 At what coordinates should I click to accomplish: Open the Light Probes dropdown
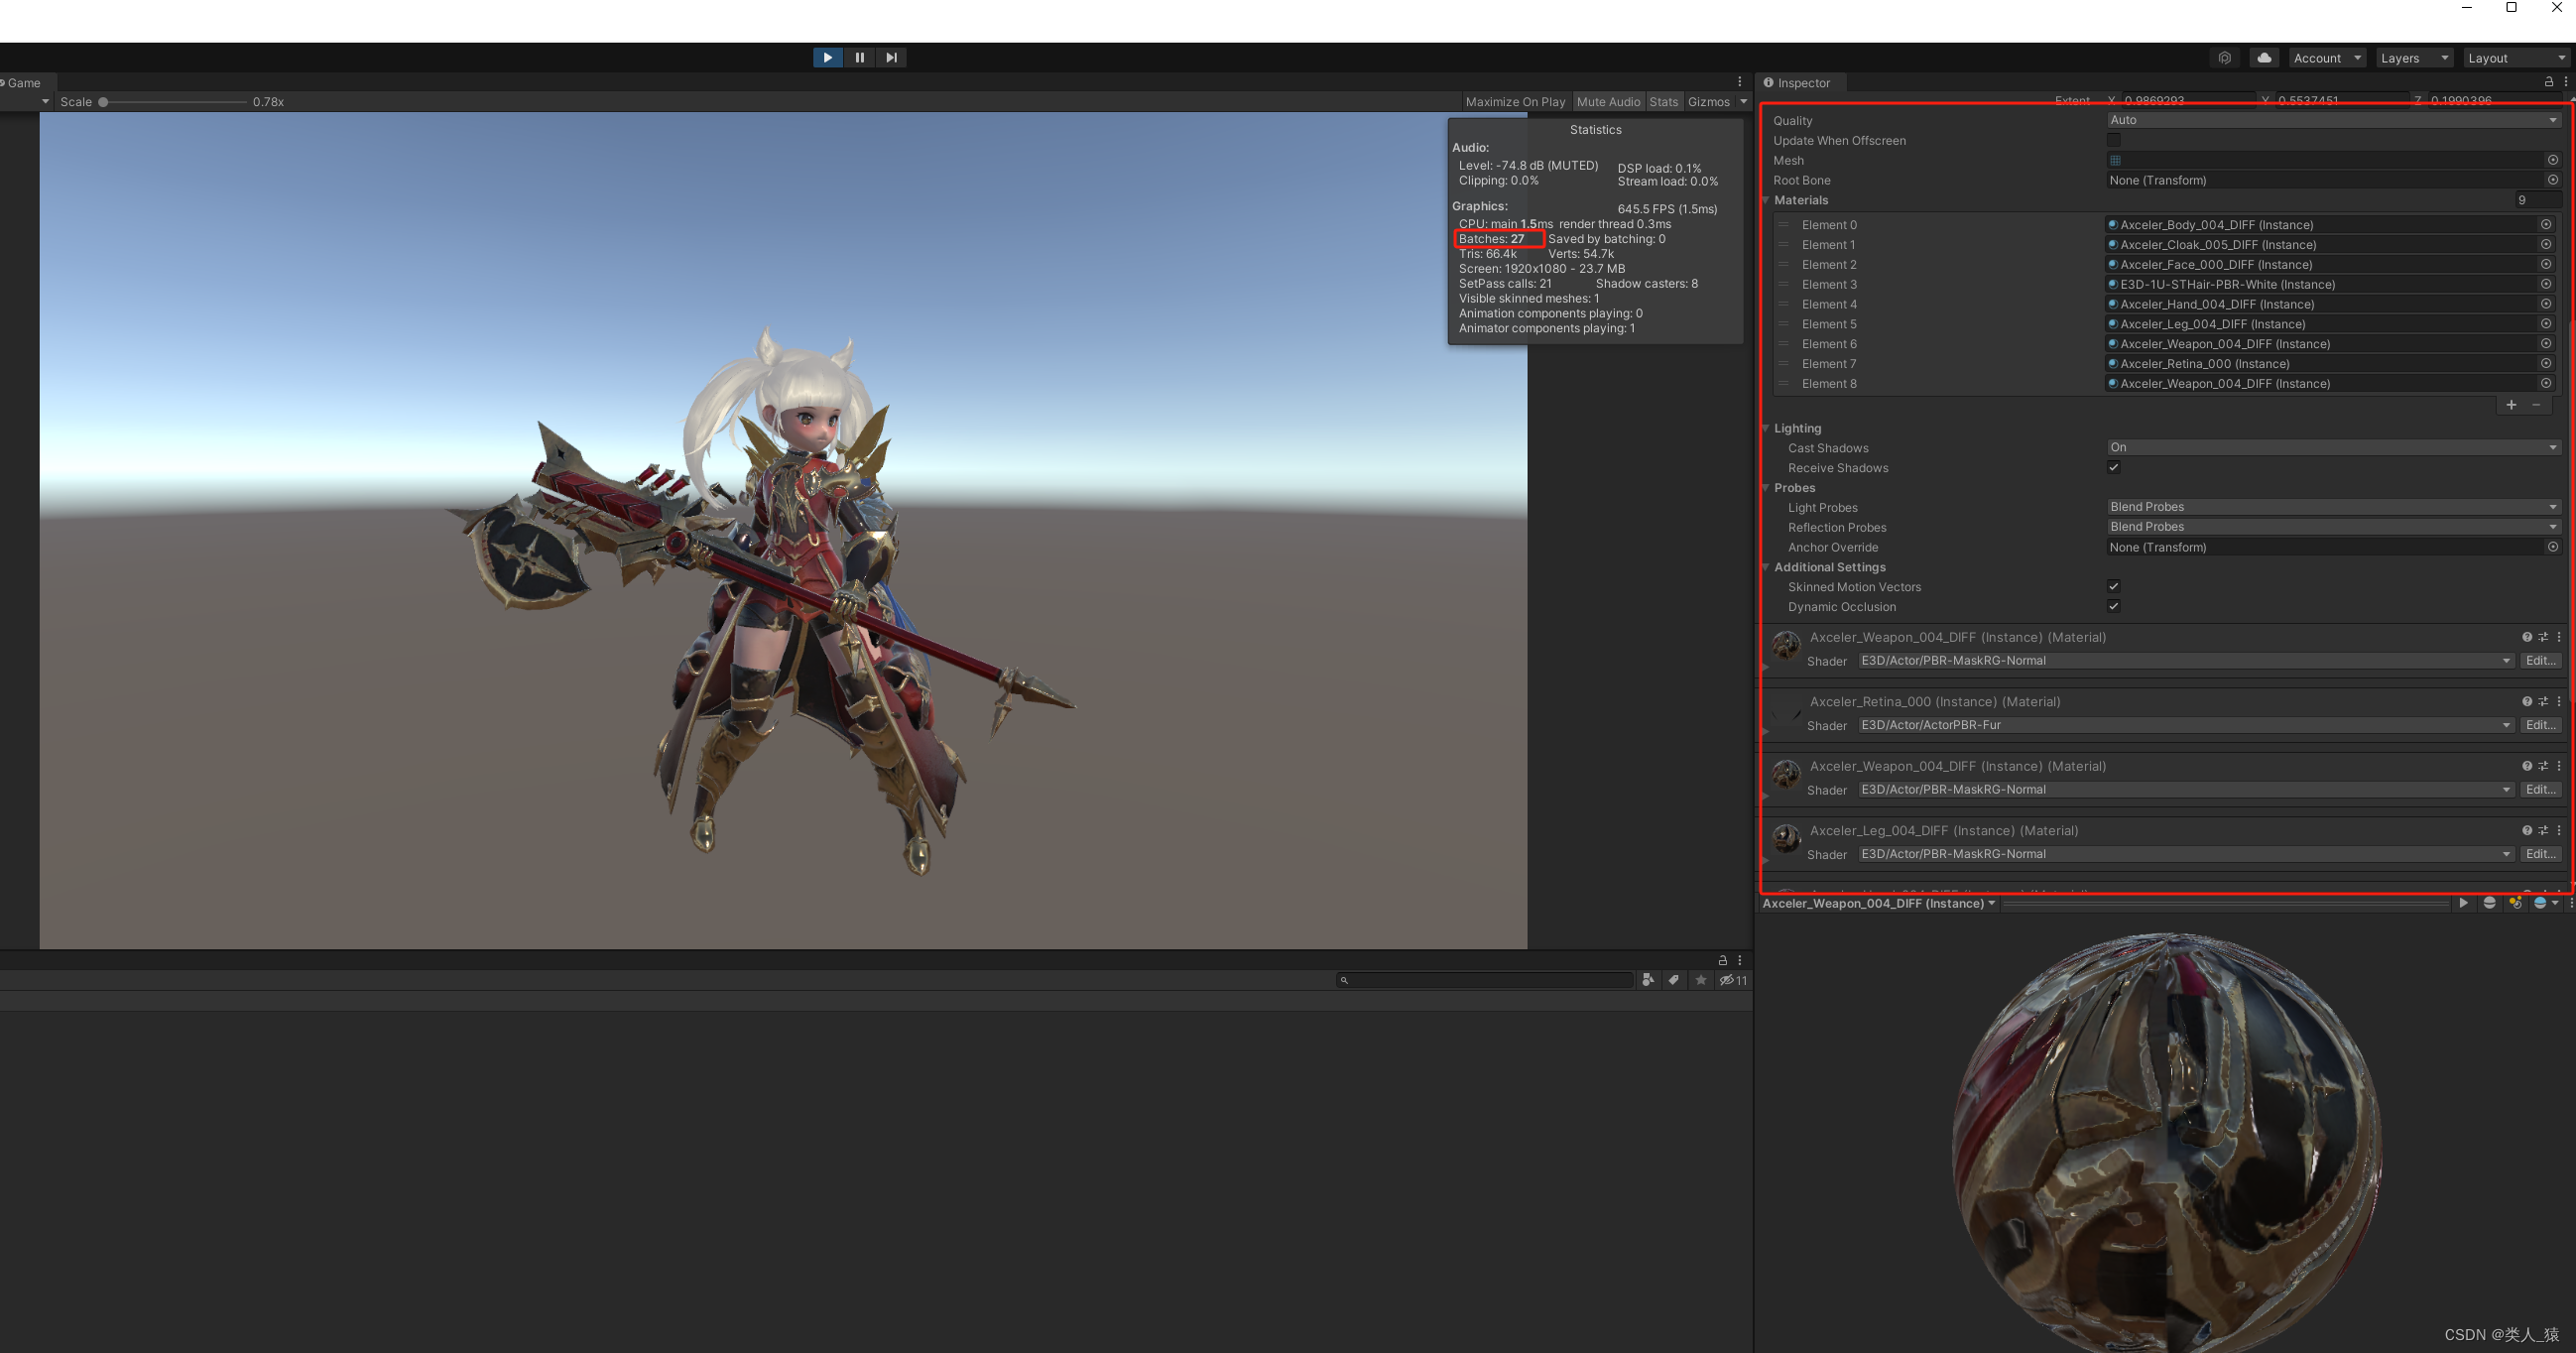pyautogui.click(x=2333, y=507)
